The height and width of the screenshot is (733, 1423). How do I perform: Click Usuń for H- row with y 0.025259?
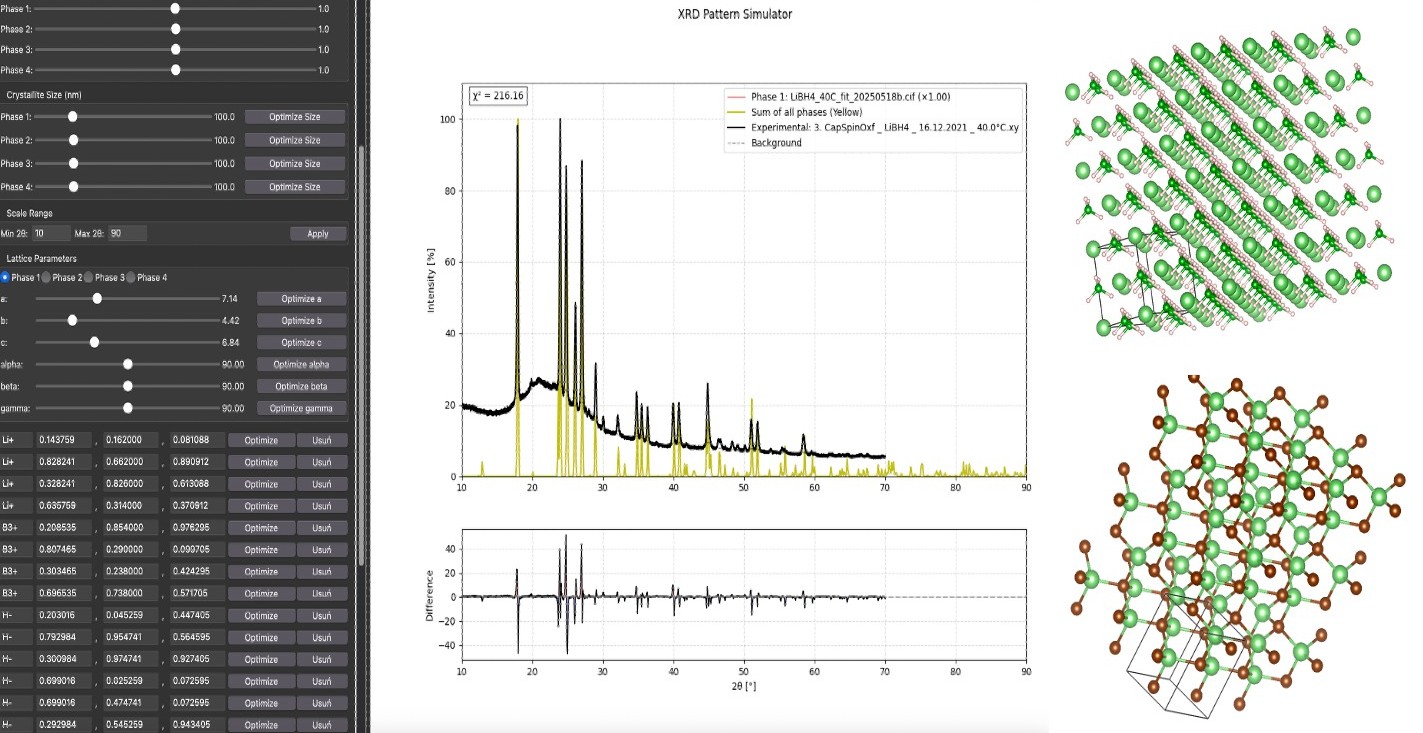[x=322, y=681]
